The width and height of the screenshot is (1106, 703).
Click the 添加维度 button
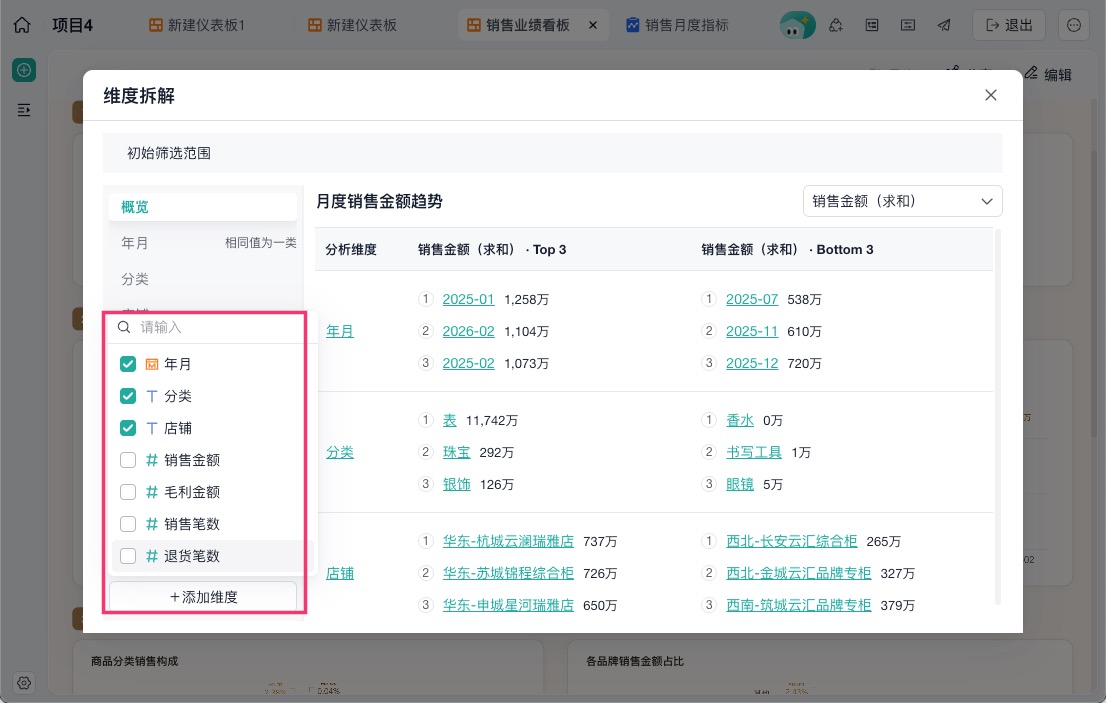tap(203, 597)
